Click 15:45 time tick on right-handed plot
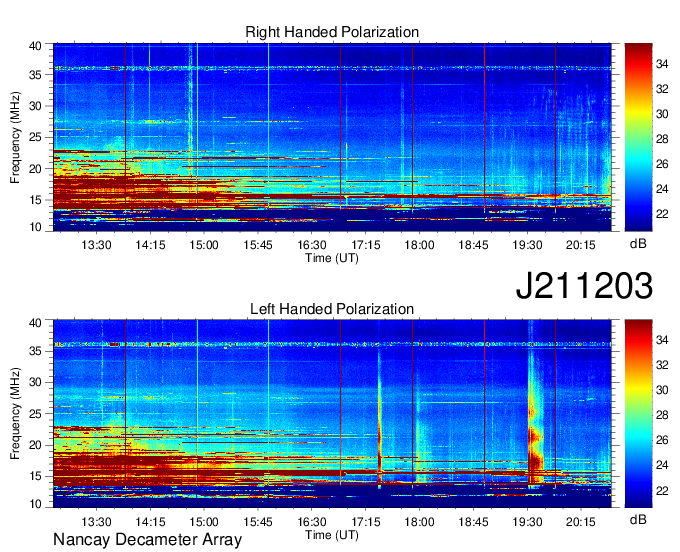Screen dimensions: 680x552 [258, 245]
